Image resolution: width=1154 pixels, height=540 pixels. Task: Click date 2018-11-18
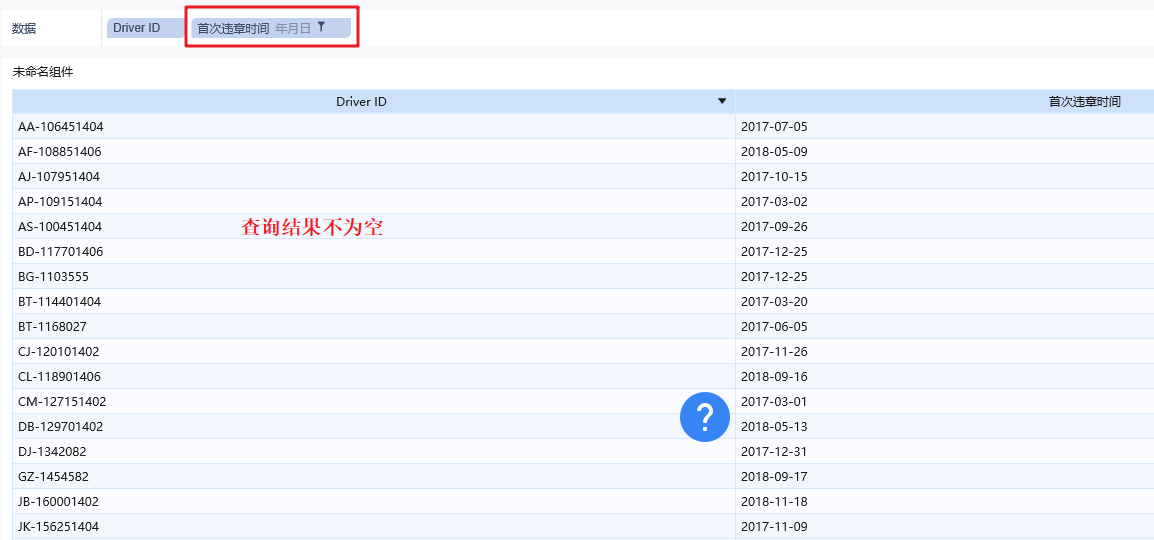pos(774,502)
